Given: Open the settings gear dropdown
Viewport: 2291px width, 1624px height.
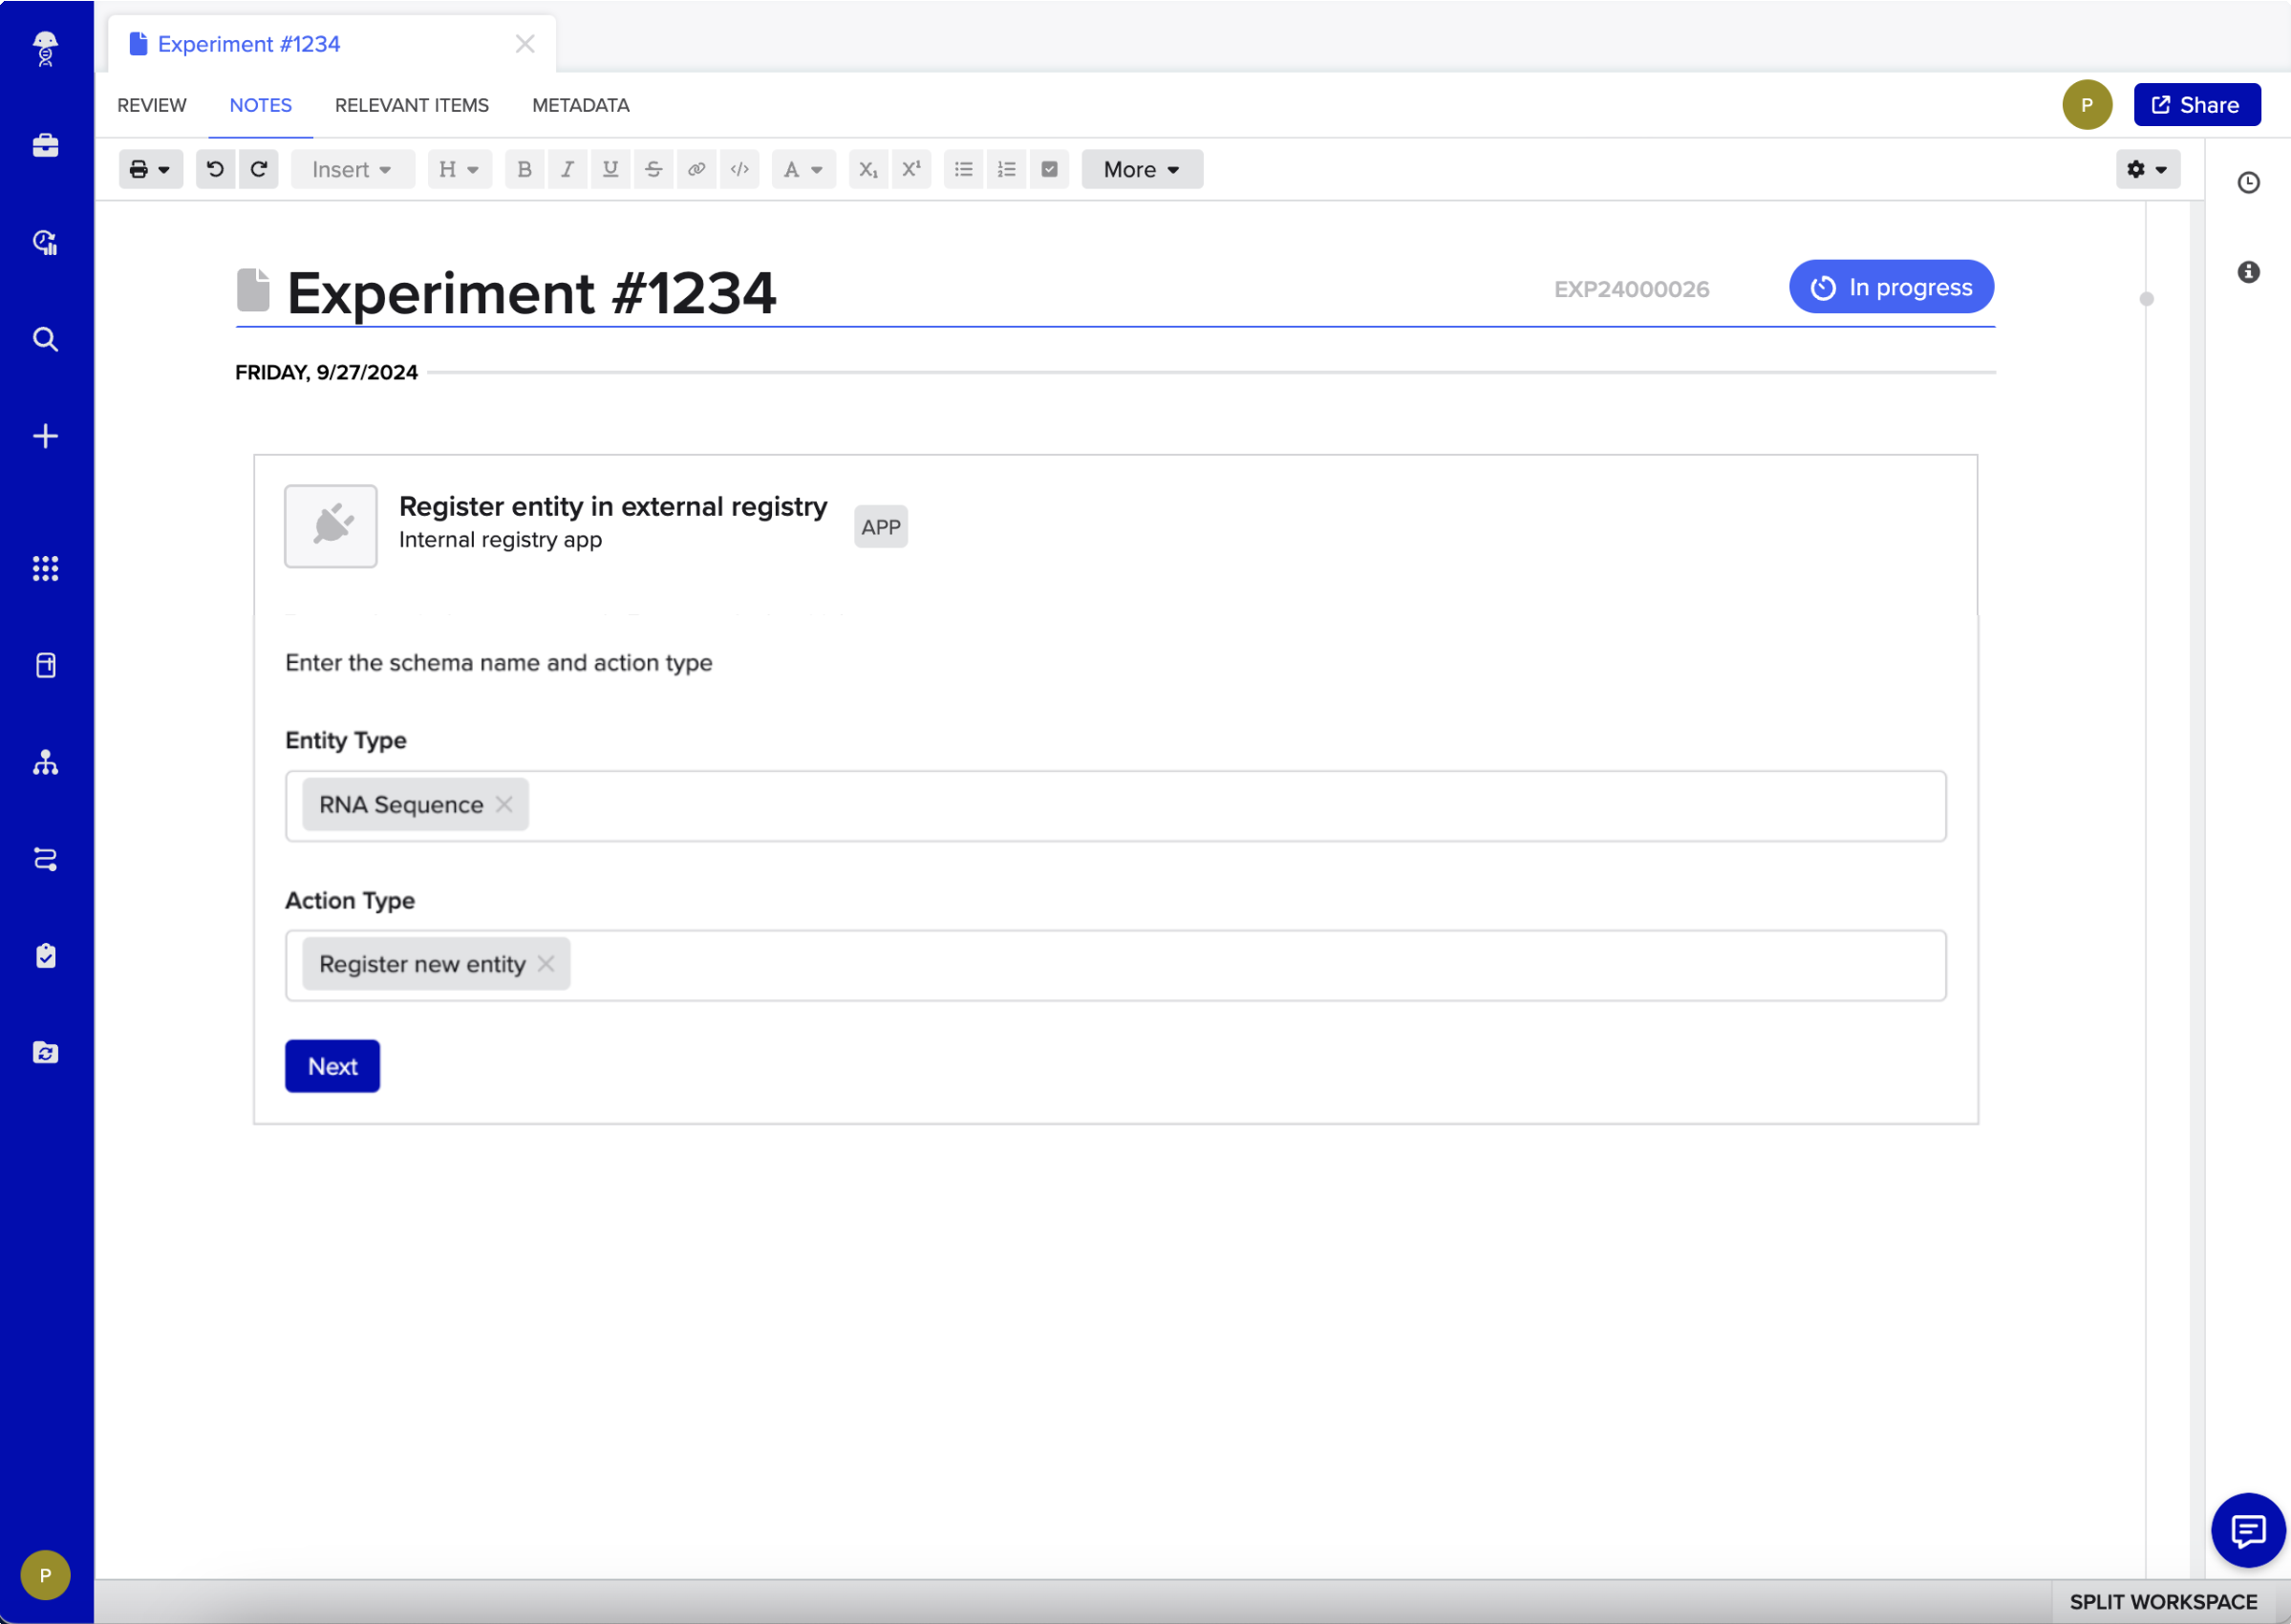Looking at the screenshot, I should [x=2148, y=169].
